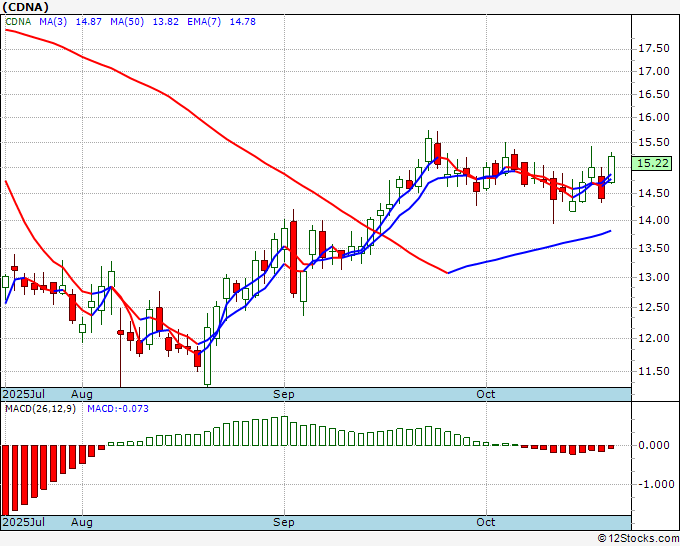Select the green CDNA legend label

[19, 21]
